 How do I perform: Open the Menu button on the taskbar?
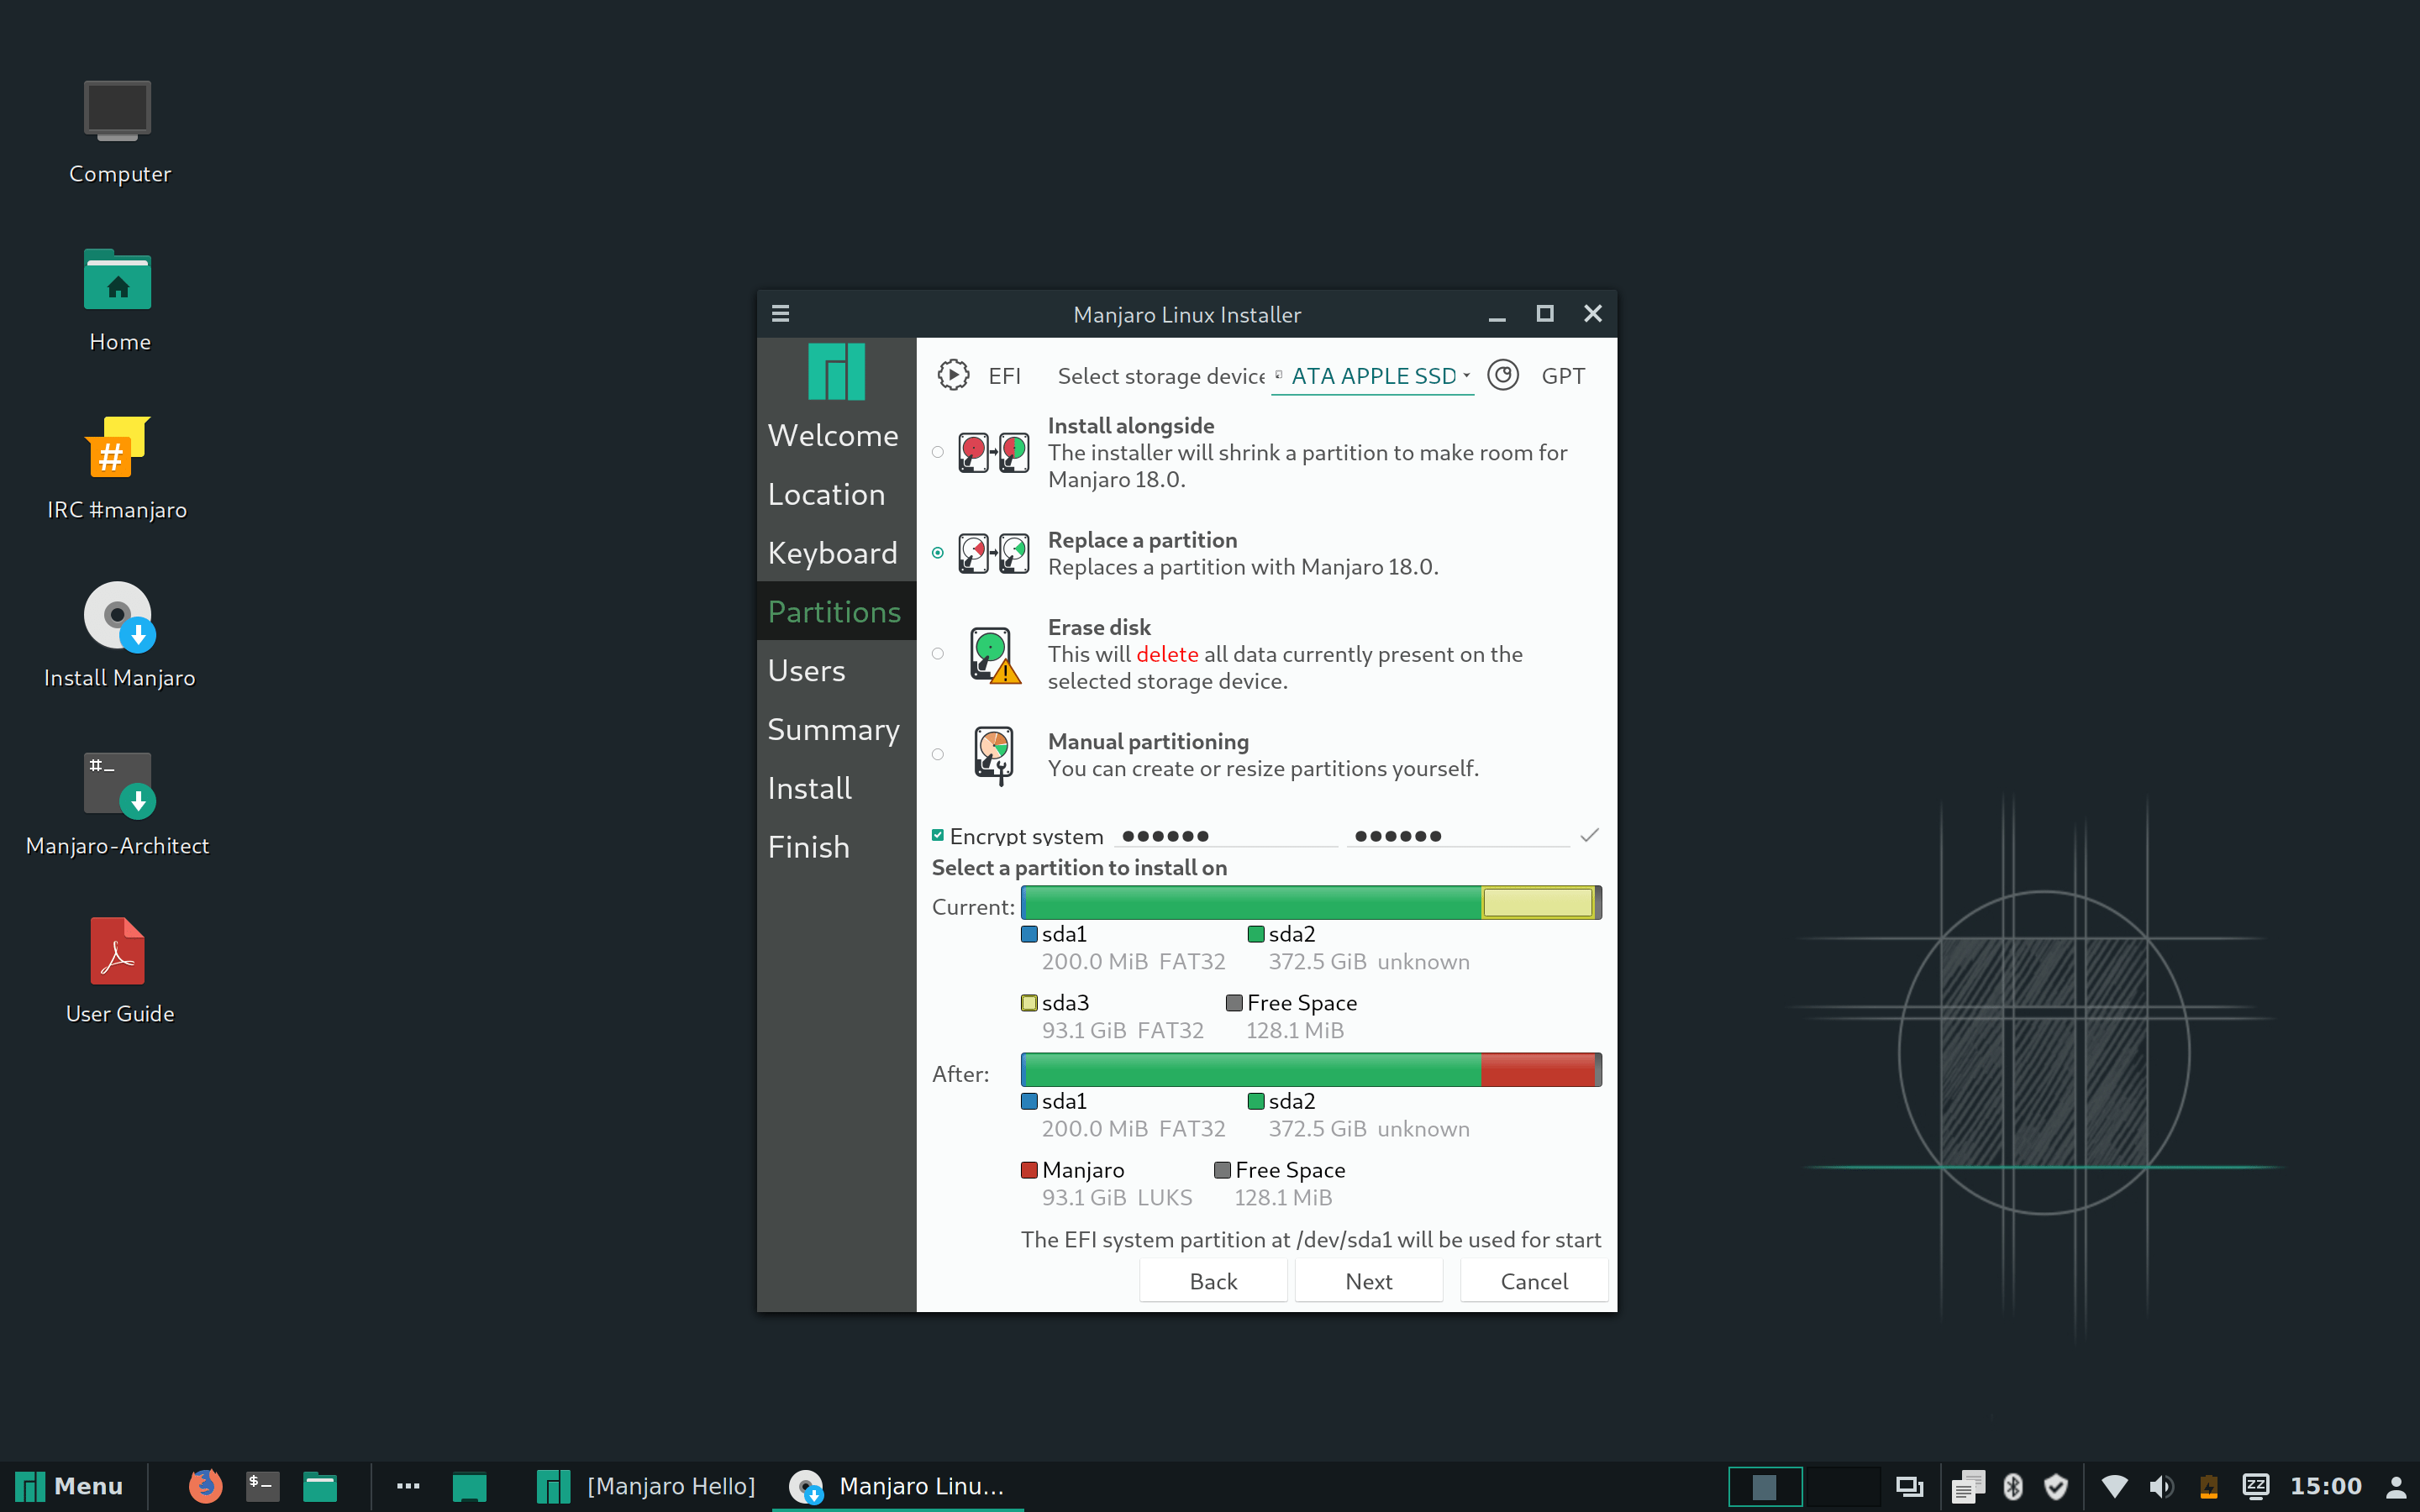pyautogui.click(x=70, y=1486)
